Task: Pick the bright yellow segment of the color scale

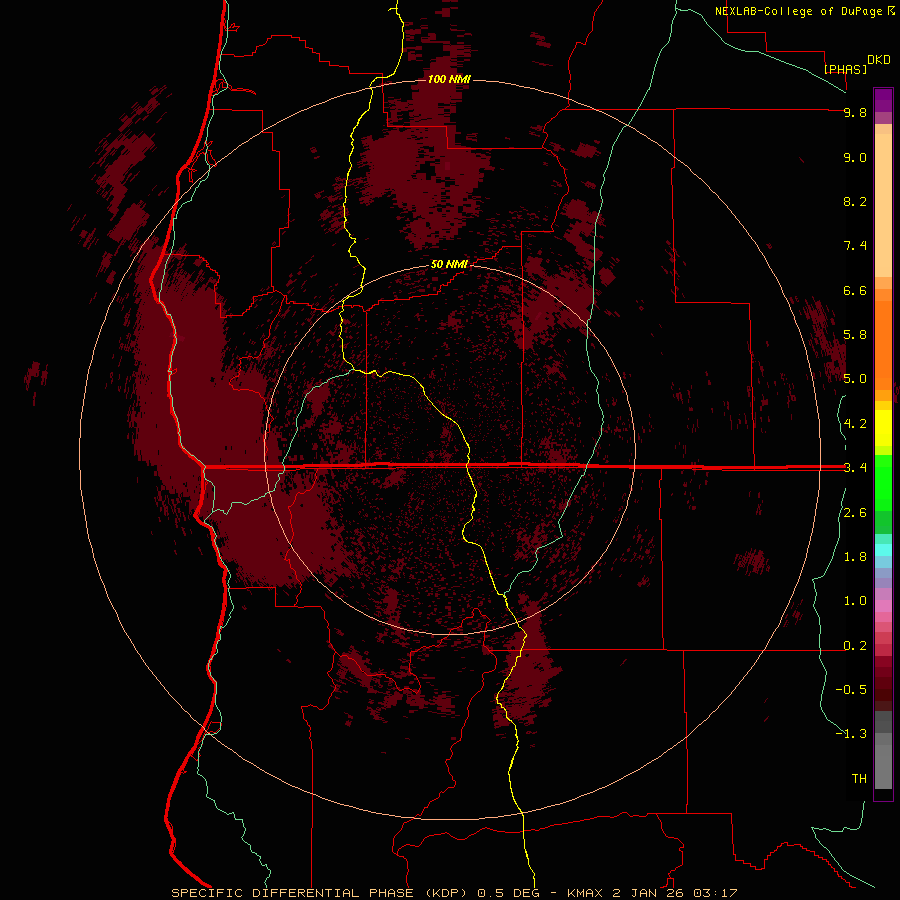Action: tap(883, 428)
